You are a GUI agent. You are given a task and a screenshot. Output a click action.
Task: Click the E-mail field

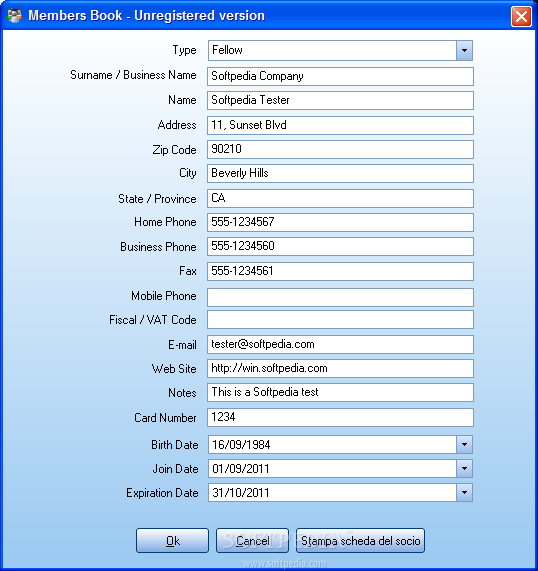click(340, 344)
